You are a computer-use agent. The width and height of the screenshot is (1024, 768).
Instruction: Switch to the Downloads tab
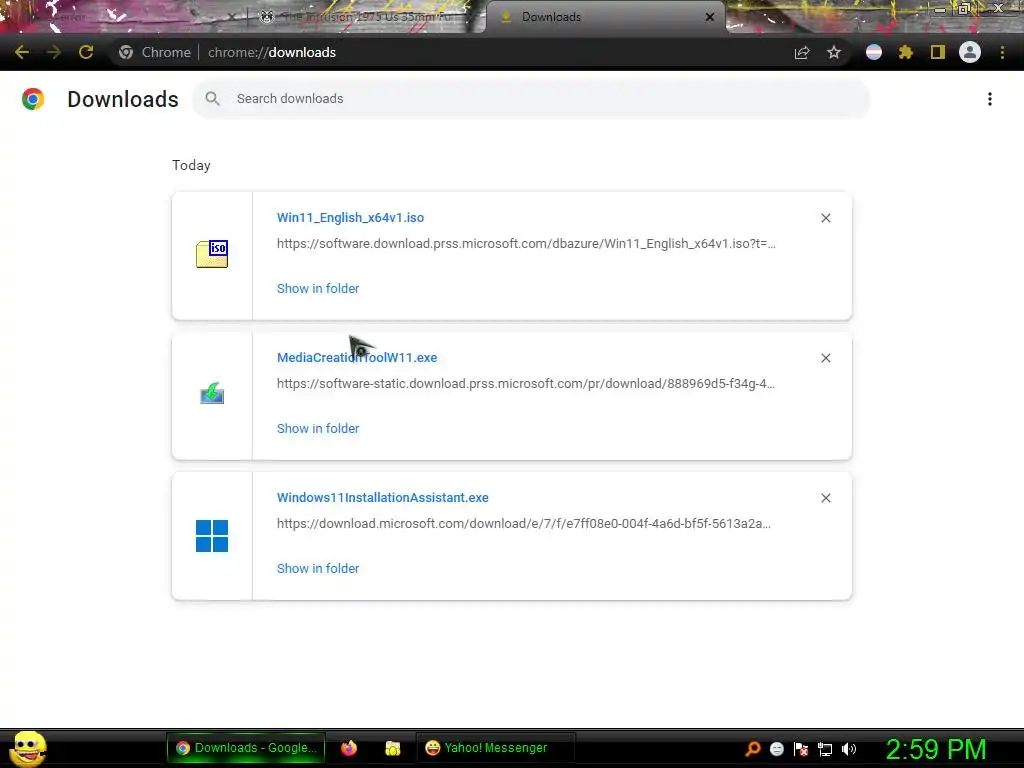[605, 17]
